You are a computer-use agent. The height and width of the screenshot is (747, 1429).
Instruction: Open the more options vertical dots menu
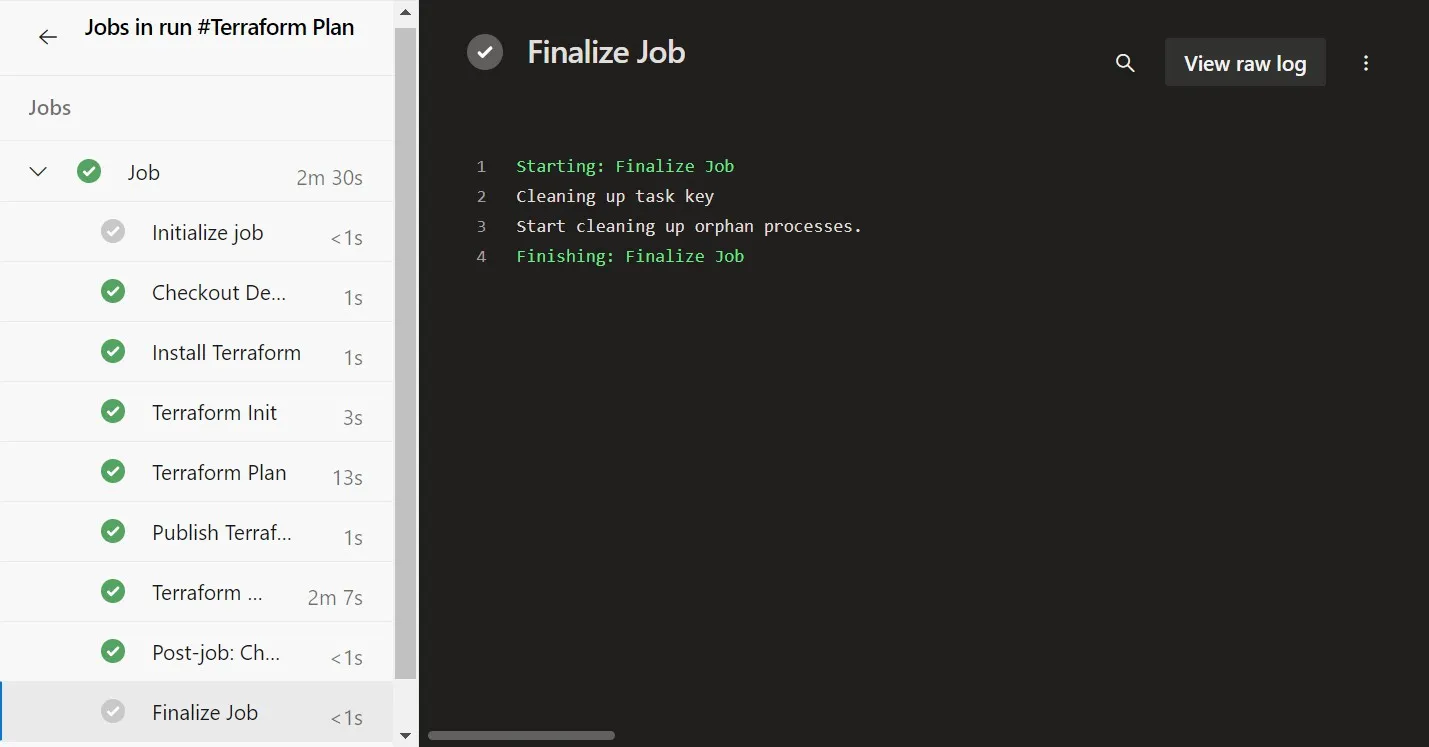pos(1366,63)
